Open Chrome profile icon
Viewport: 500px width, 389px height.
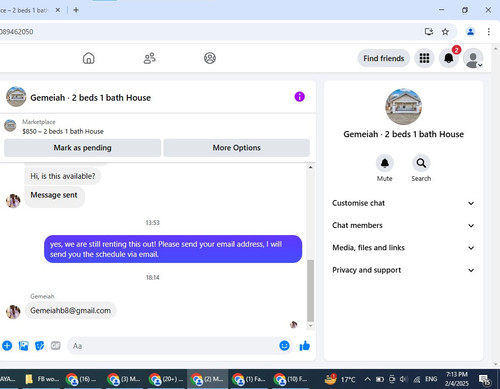coord(470,32)
